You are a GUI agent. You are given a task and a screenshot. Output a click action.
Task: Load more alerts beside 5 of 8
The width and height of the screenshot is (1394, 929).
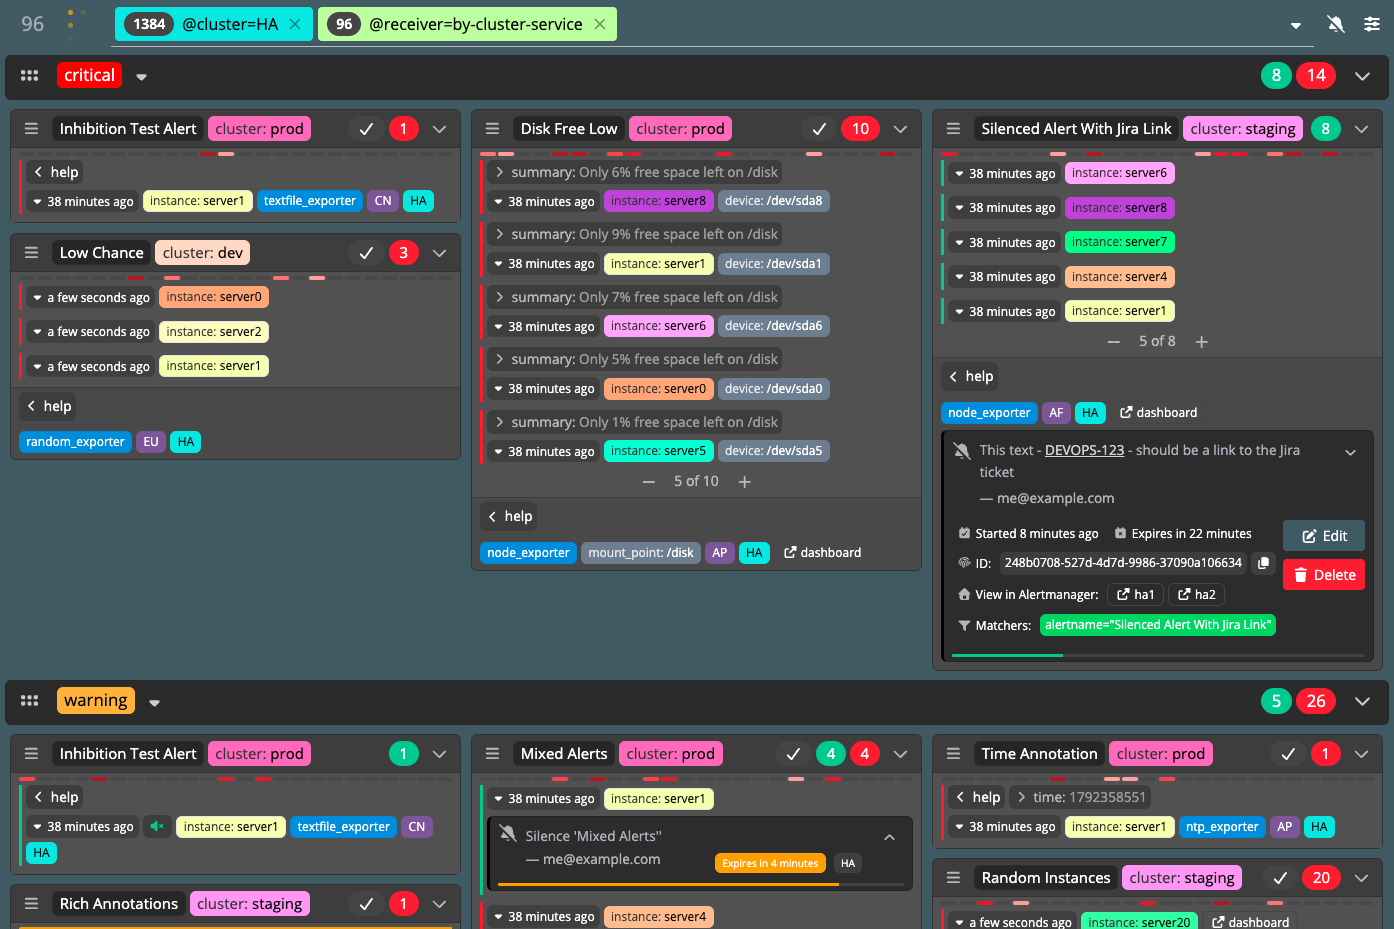(1202, 342)
